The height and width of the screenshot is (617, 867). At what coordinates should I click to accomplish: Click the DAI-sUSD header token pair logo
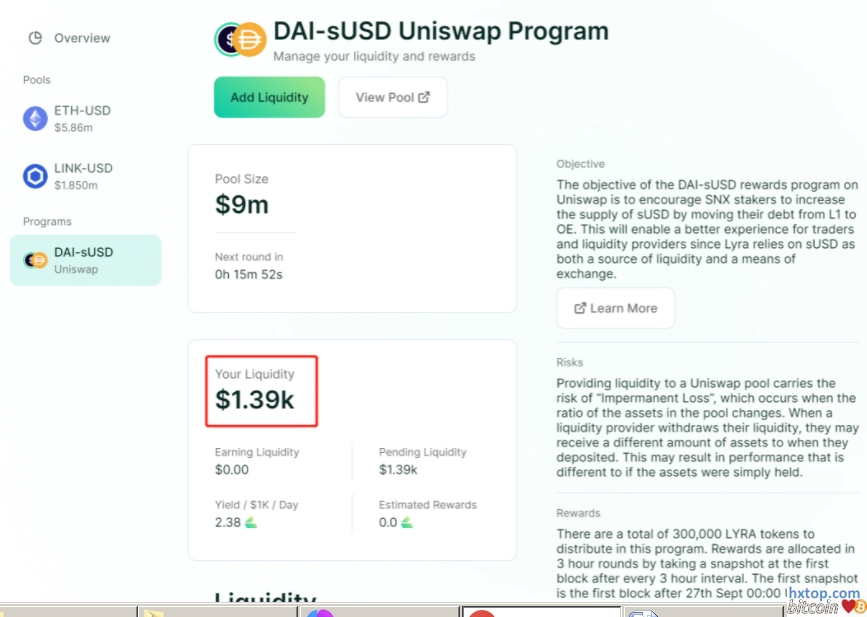tap(240, 40)
